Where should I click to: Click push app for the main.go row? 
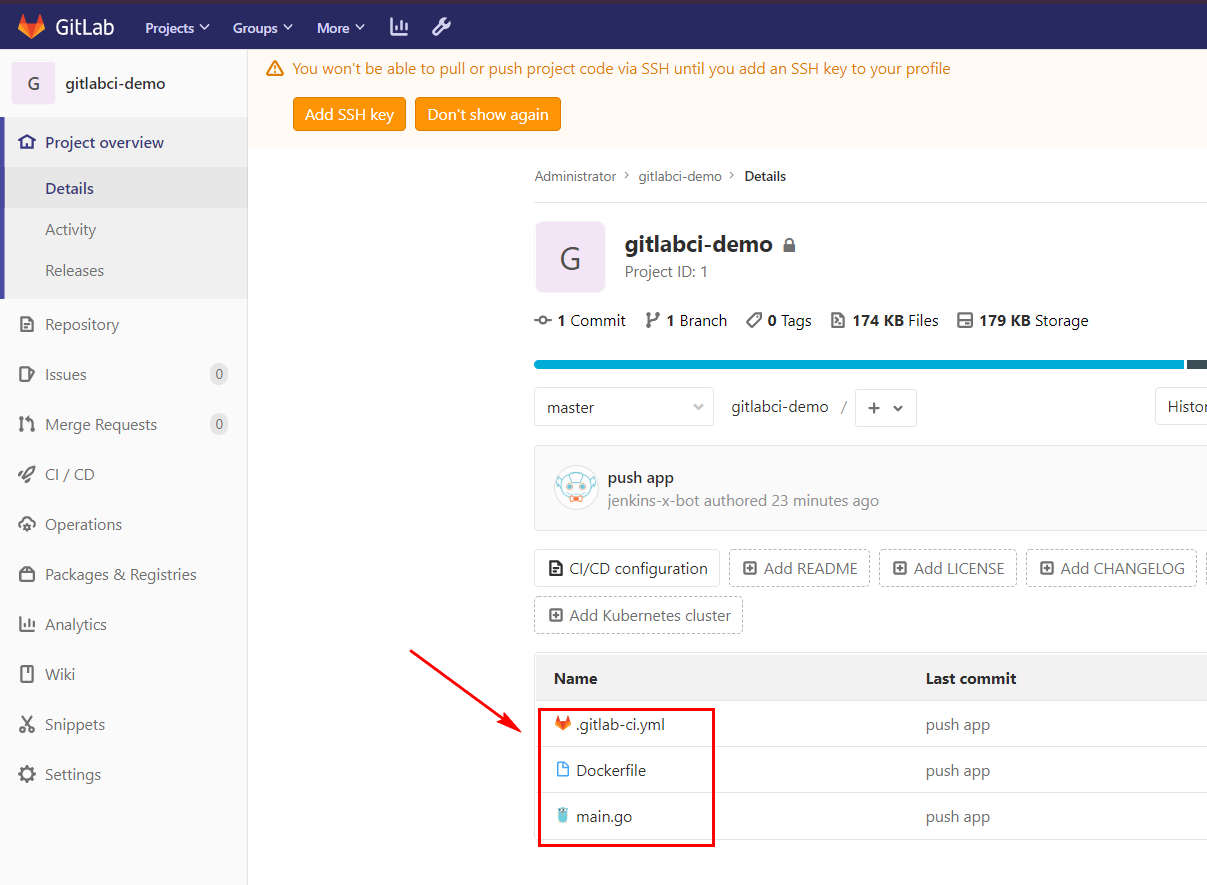[958, 816]
